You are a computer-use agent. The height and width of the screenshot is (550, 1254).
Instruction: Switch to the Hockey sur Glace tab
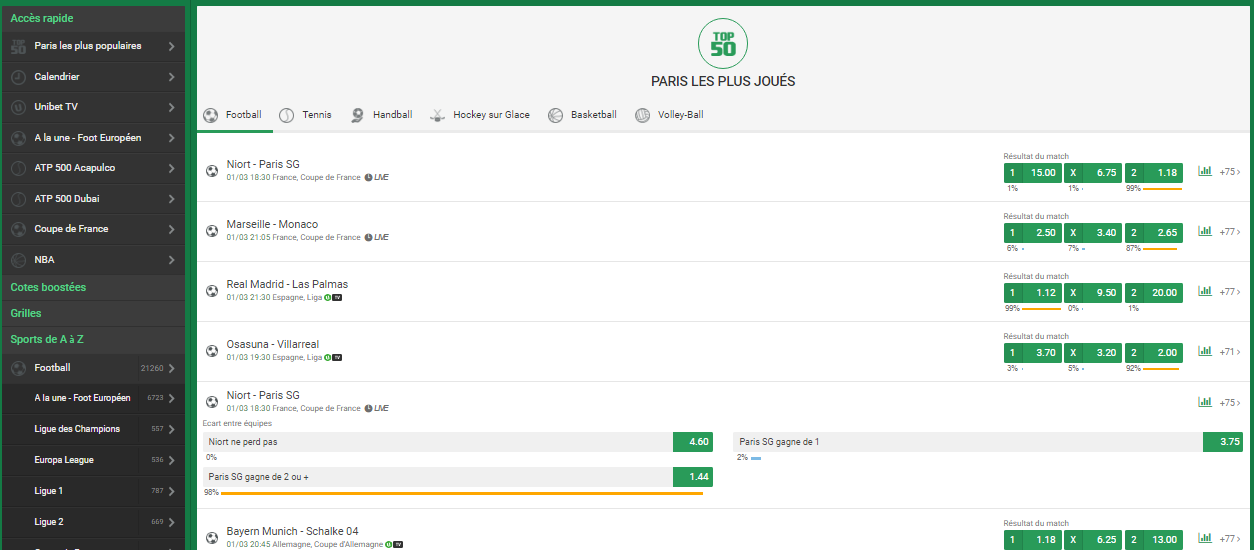click(x=480, y=115)
